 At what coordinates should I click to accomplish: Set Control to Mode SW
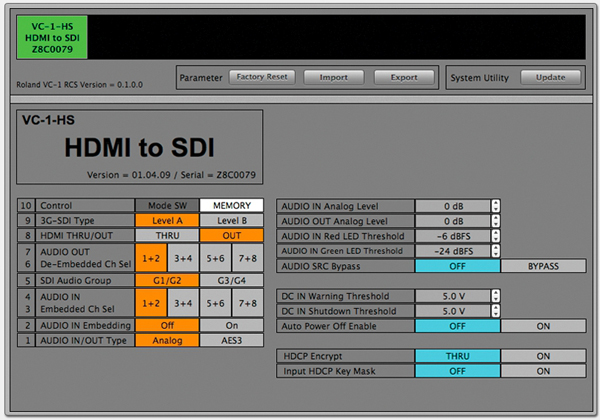point(167,205)
